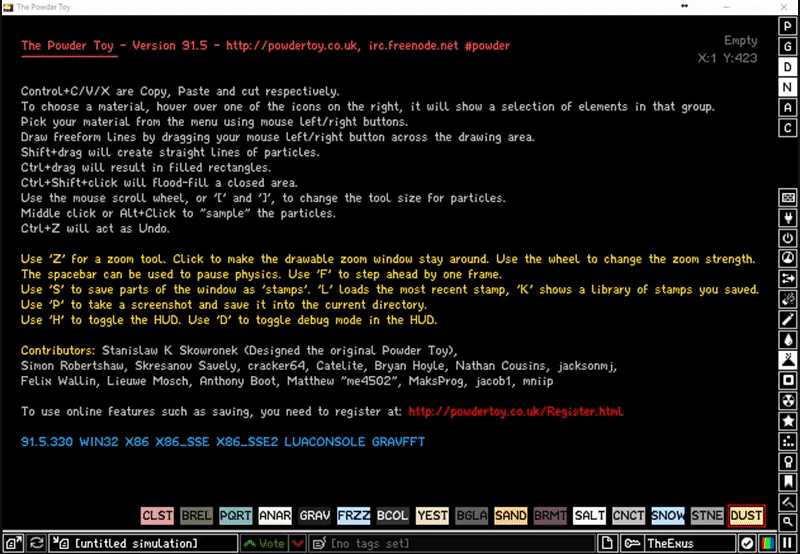Open the Liquids droplet icon
The image size is (800, 554).
(x=788, y=340)
